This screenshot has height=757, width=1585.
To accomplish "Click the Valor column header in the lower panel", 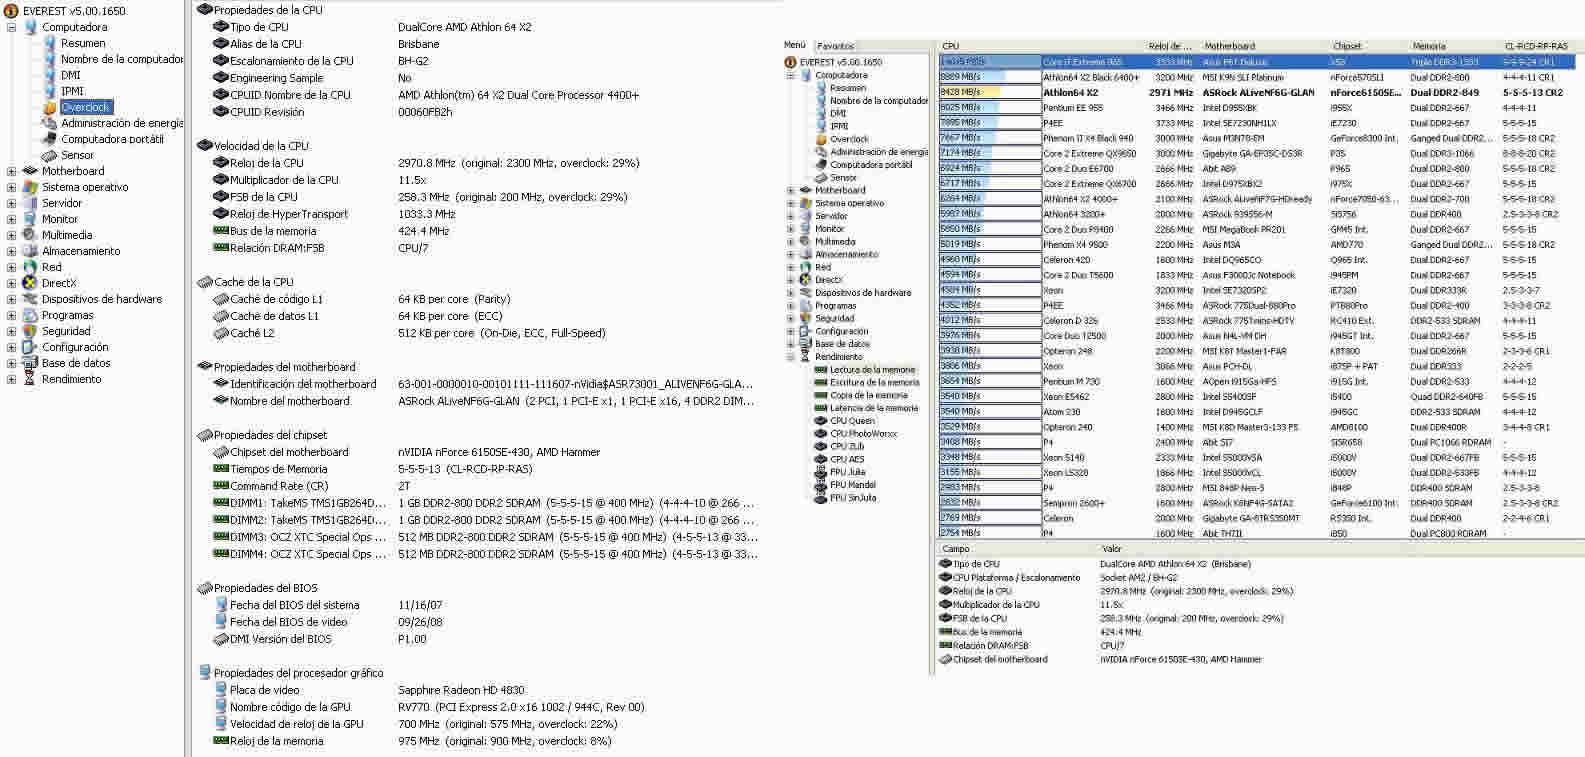I will [x=1339, y=549].
